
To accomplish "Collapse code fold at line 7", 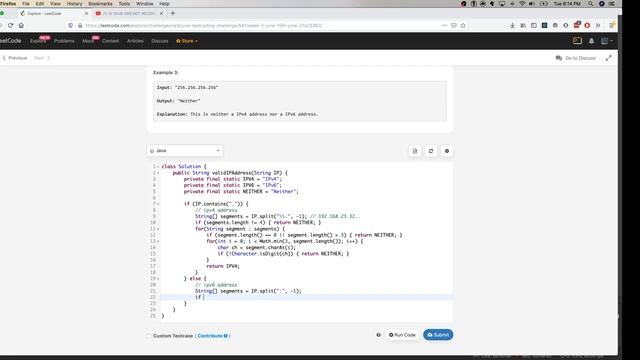I will [158, 204].
